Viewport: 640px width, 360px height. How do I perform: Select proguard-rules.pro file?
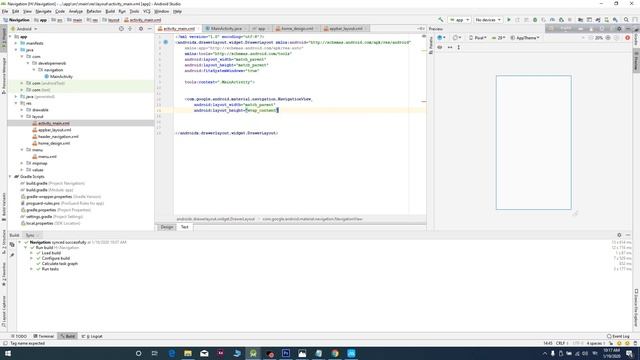[x=43, y=203]
